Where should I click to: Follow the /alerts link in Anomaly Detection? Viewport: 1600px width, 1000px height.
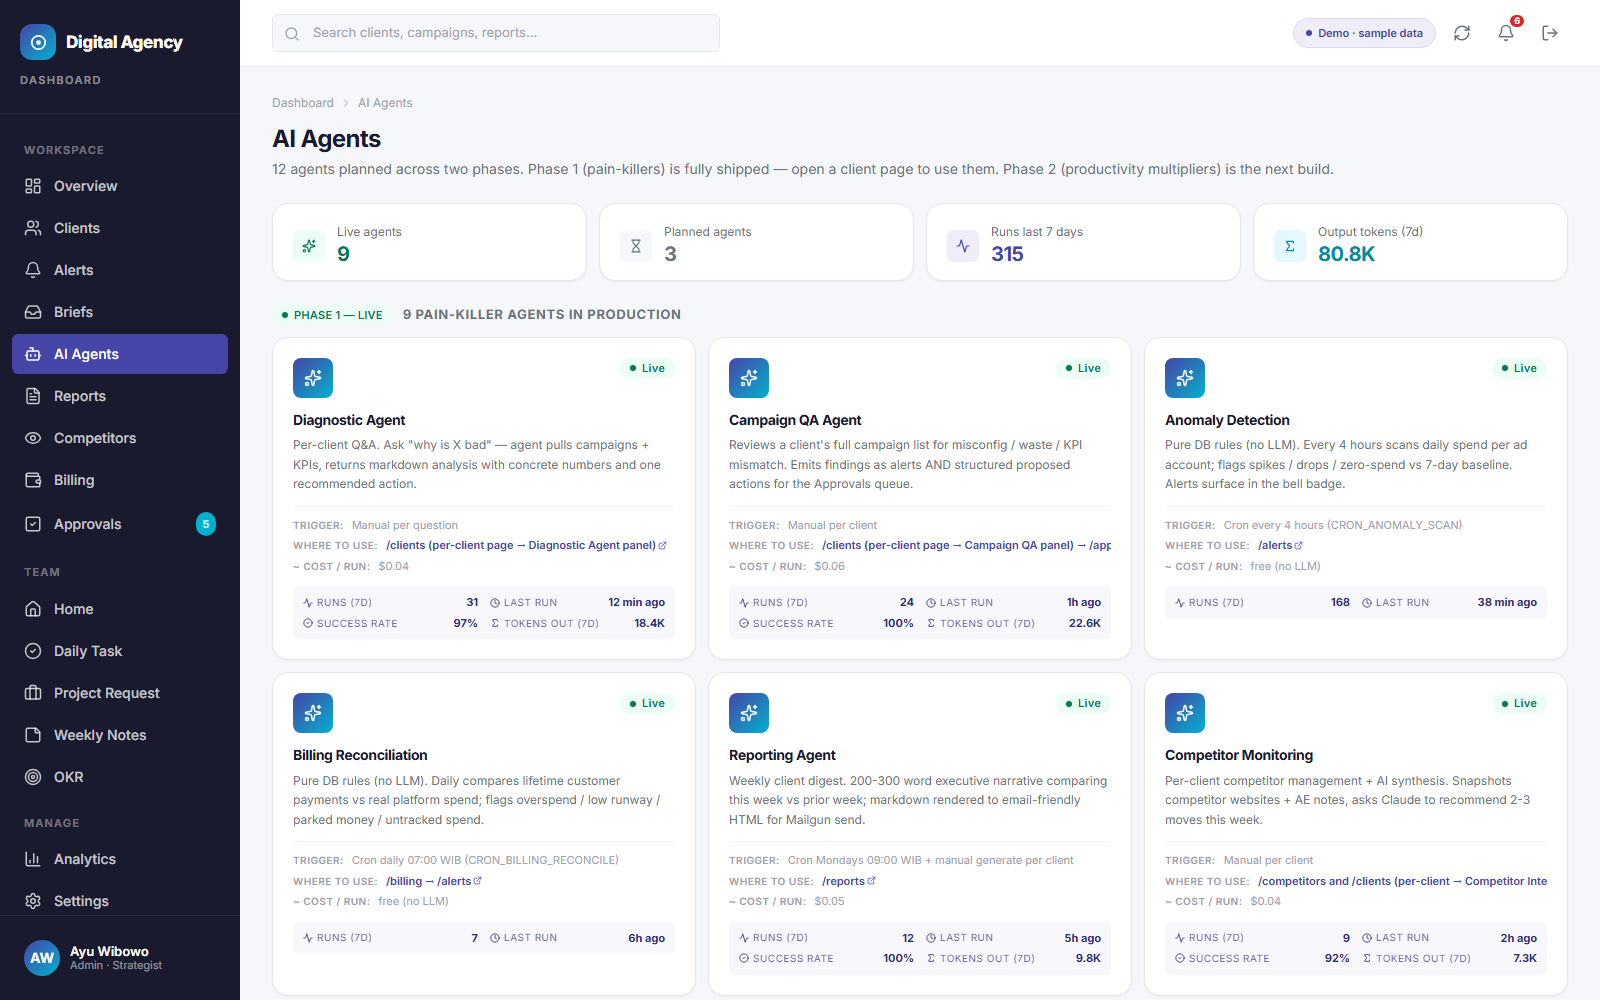click(x=1280, y=545)
